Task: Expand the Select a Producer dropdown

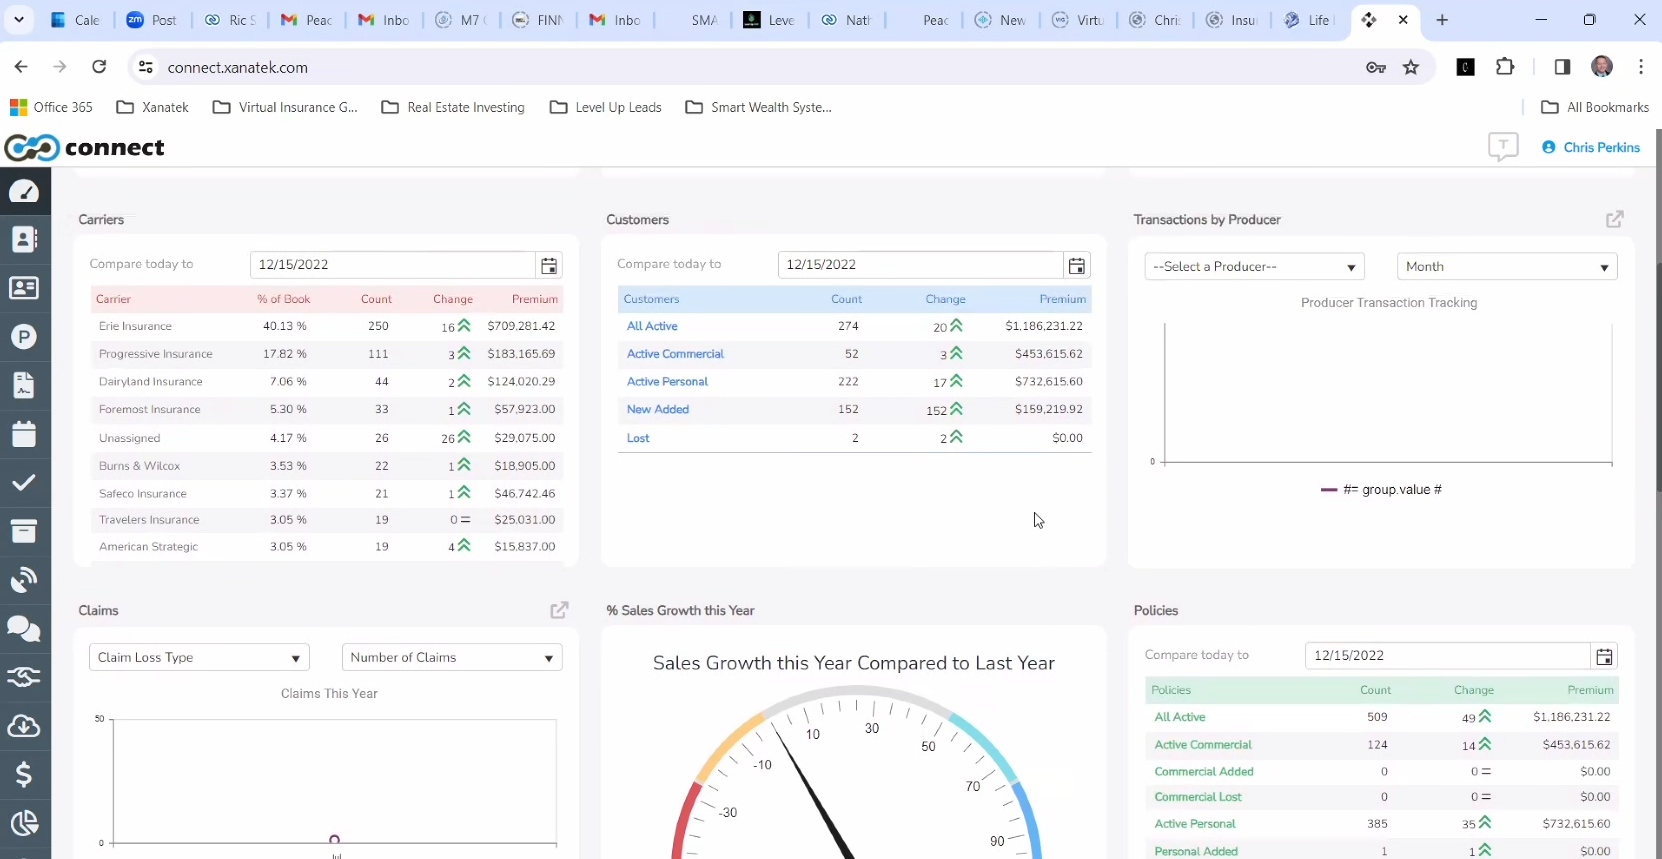Action: (x=1254, y=267)
